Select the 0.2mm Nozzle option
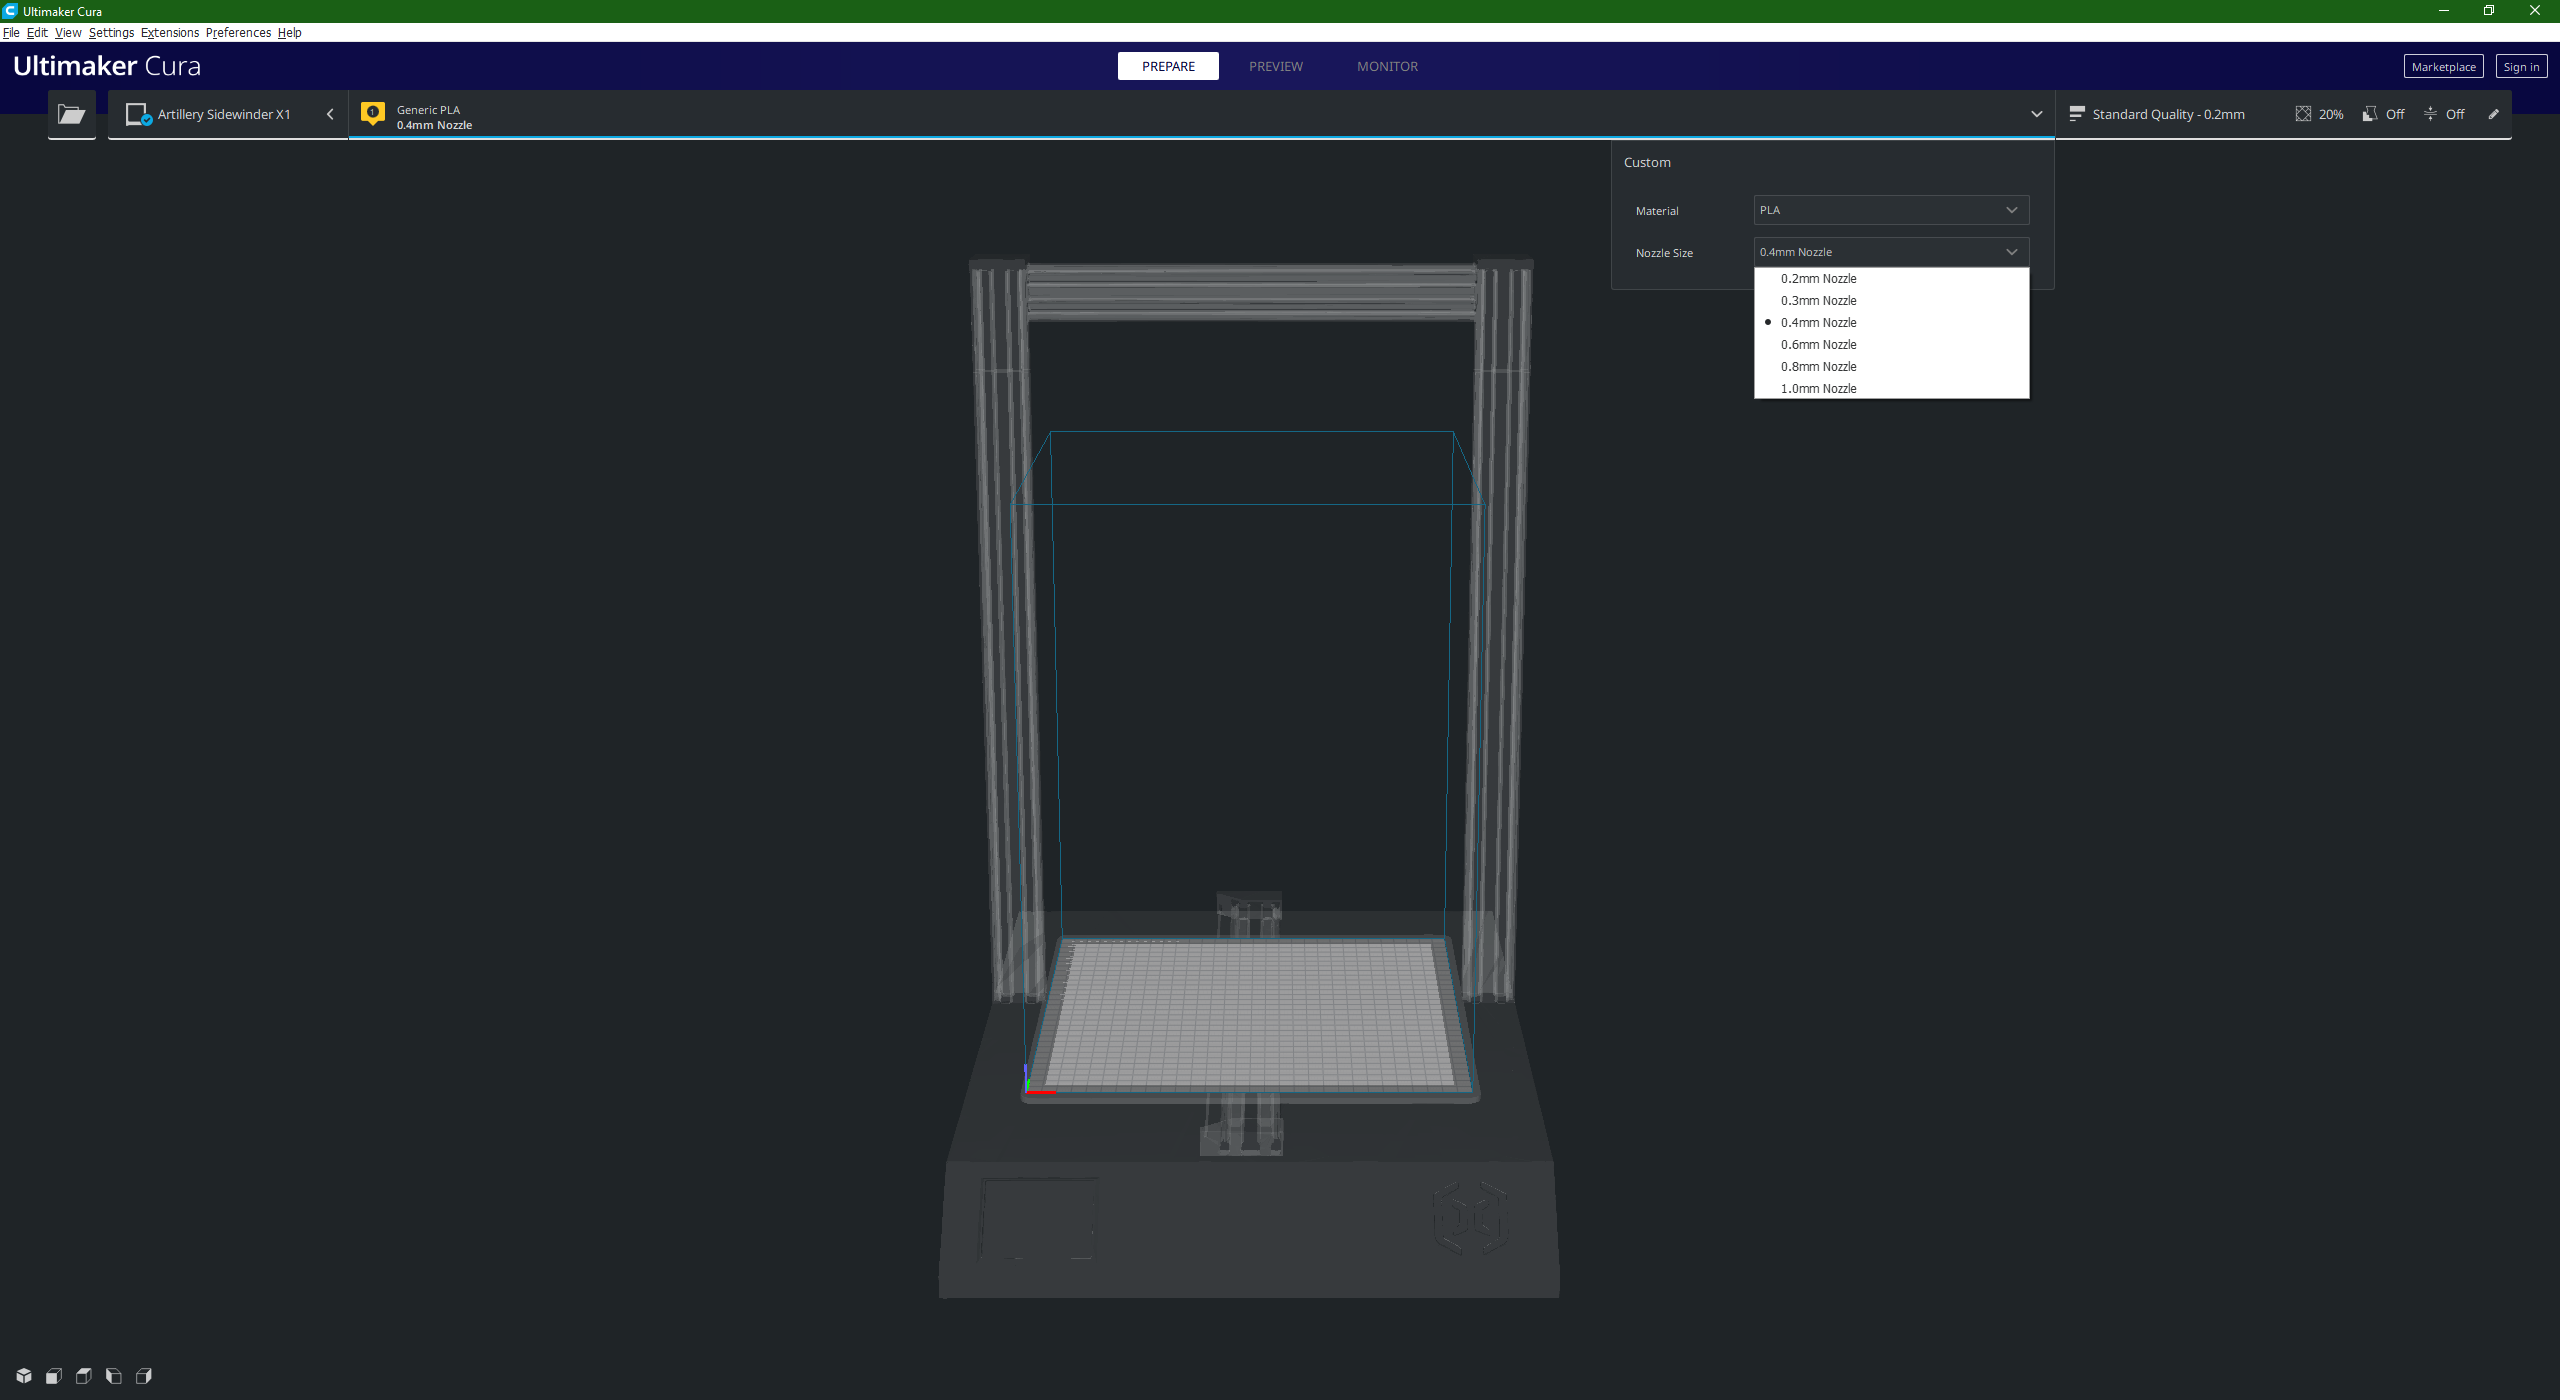 (1891, 279)
